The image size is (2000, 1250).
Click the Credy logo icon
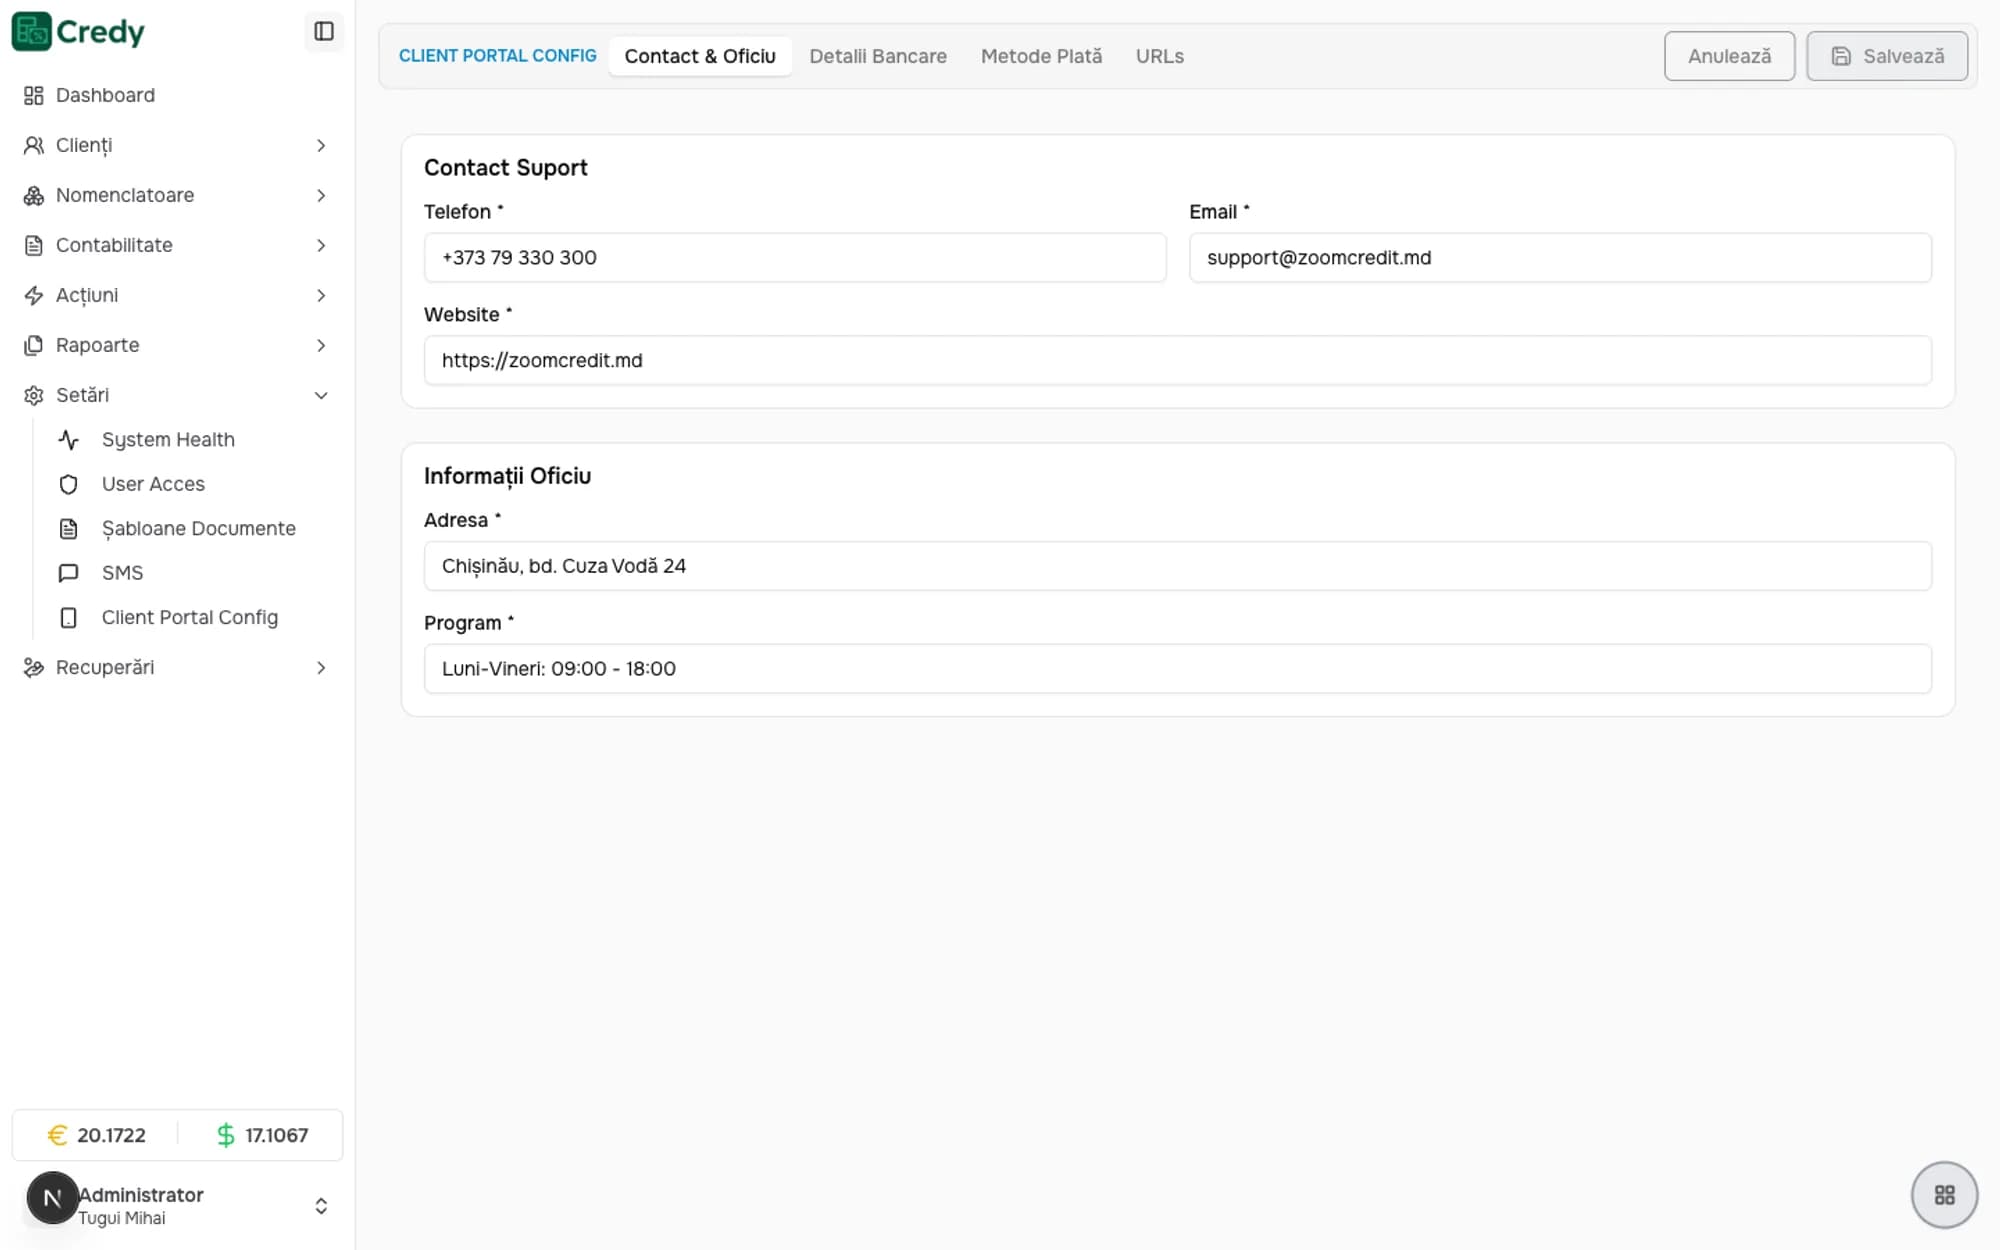[x=31, y=32]
